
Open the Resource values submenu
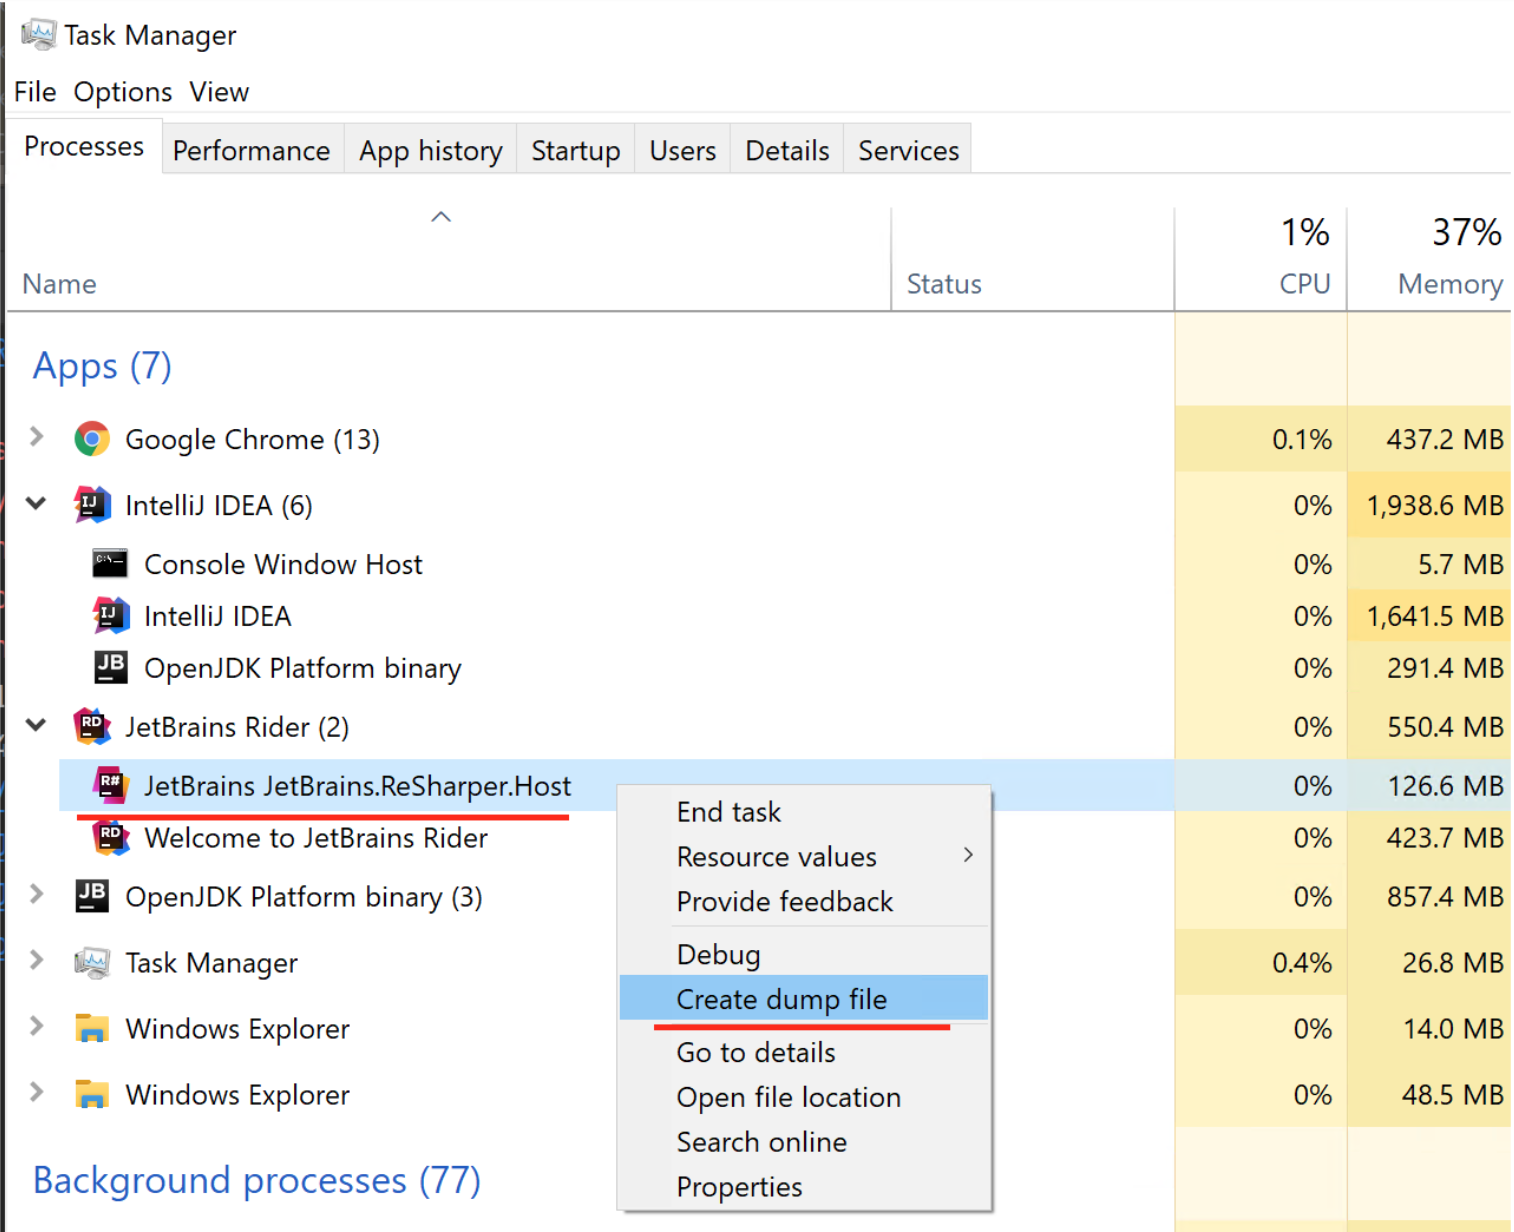coord(776,857)
